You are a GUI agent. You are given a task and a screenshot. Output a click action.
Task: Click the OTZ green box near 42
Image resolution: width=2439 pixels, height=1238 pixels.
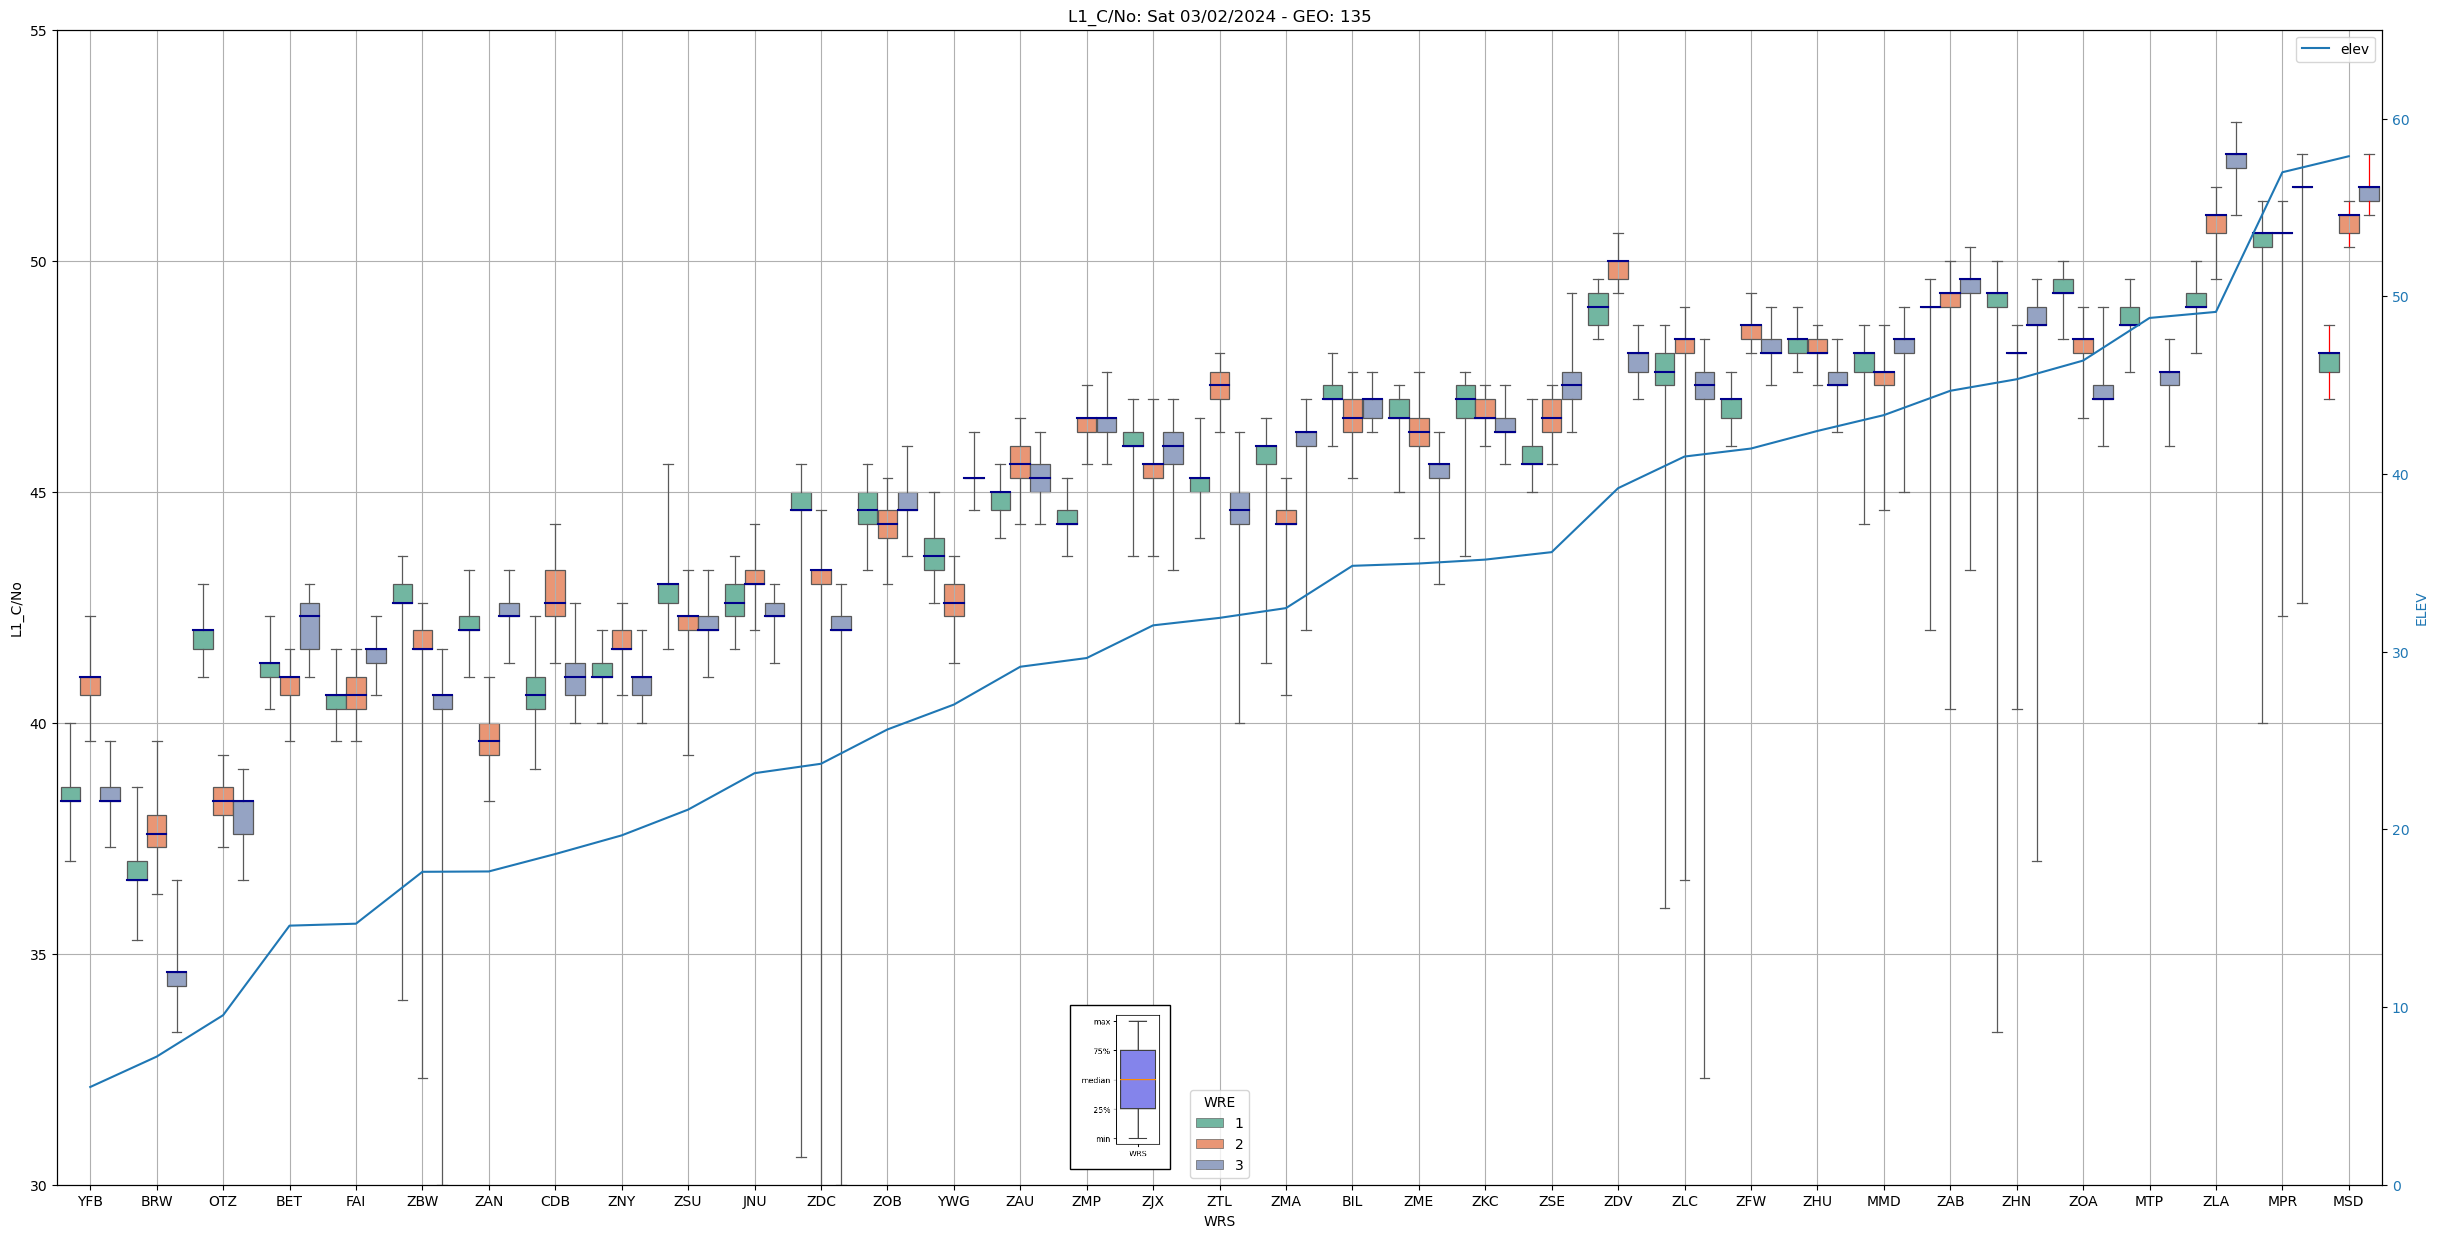(x=203, y=639)
